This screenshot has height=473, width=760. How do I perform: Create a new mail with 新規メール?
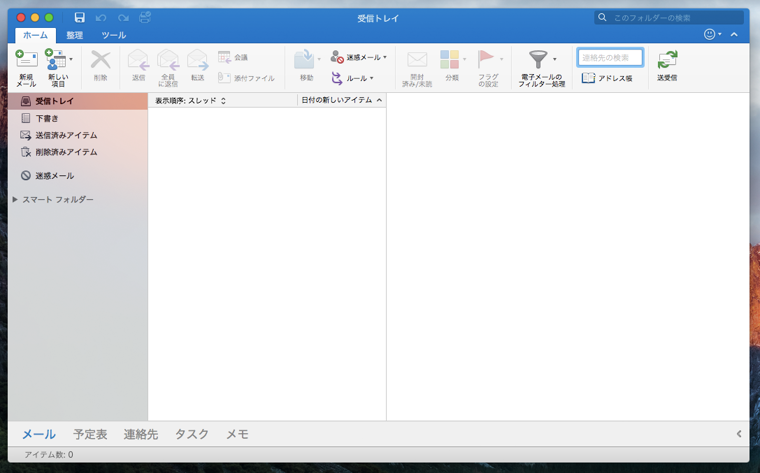pyautogui.click(x=26, y=68)
